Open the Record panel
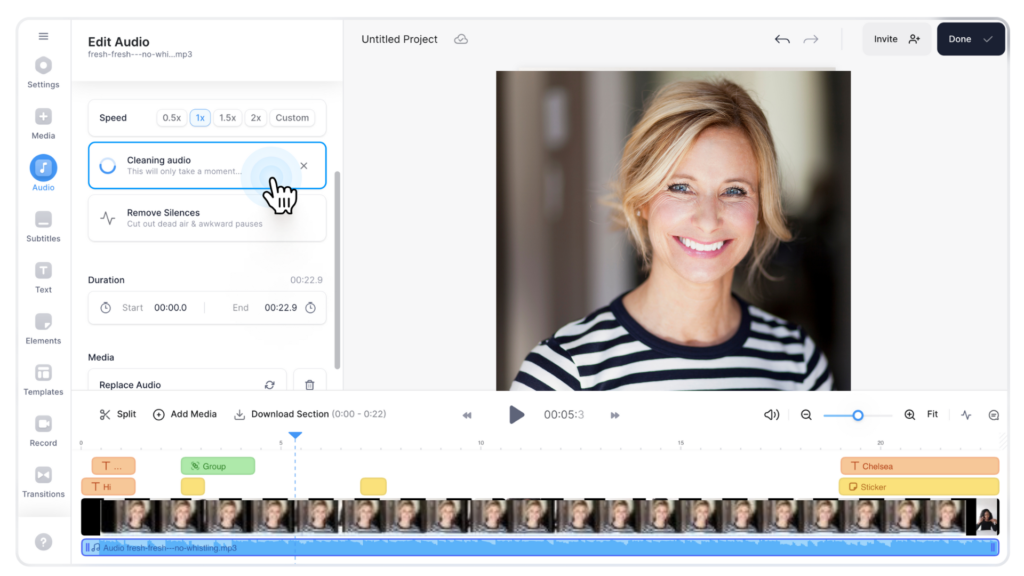 click(x=43, y=431)
